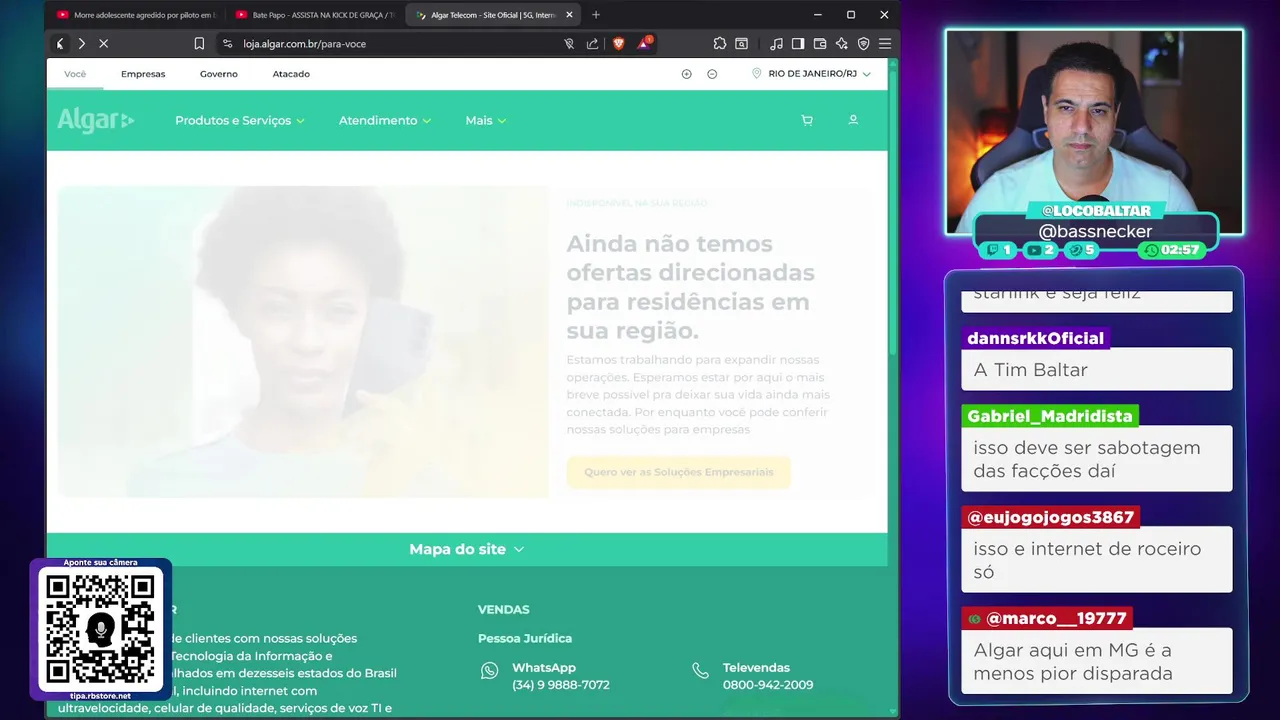The height and width of the screenshot is (720, 1280).
Task: Open the user account icon
Action: (853, 120)
